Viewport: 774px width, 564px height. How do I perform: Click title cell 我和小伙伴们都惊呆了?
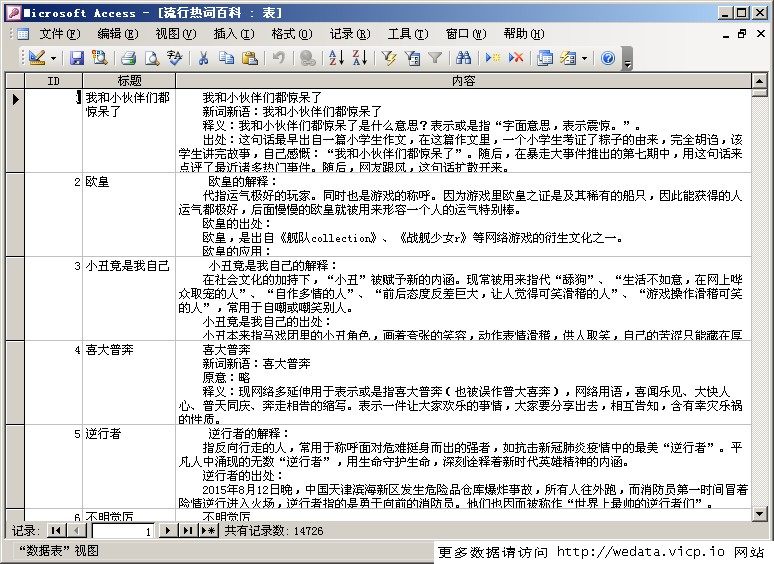coord(129,130)
